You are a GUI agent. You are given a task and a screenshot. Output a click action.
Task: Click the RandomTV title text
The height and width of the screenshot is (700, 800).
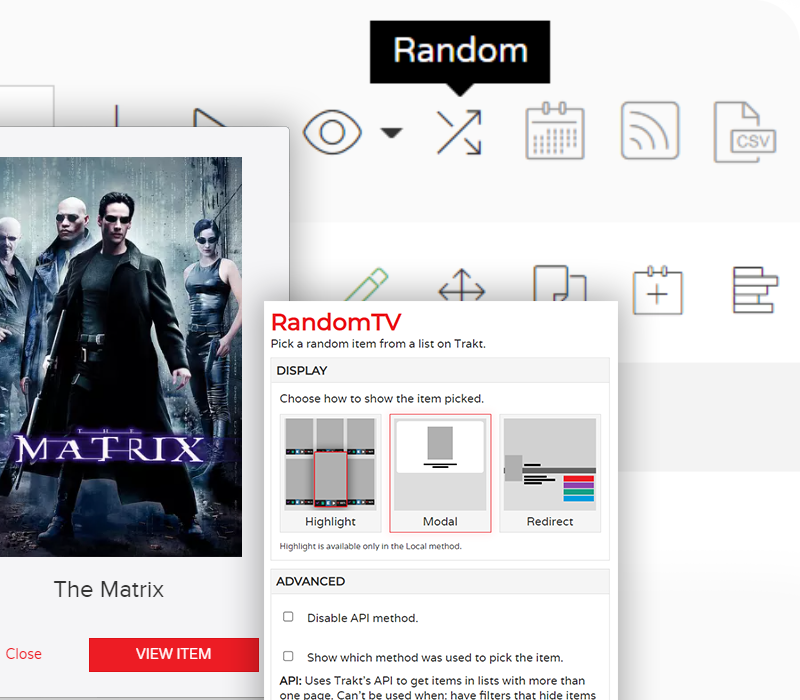pyautogui.click(x=336, y=322)
